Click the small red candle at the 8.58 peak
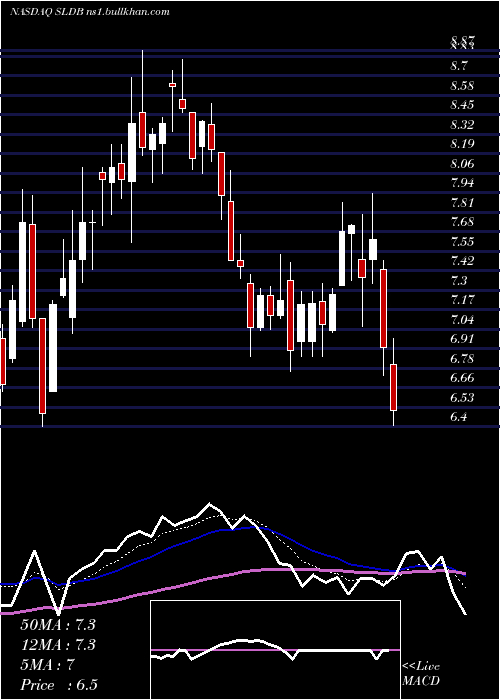The height and width of the screenshot is (700, 500). pyautogui.click(x=172, y=84)
